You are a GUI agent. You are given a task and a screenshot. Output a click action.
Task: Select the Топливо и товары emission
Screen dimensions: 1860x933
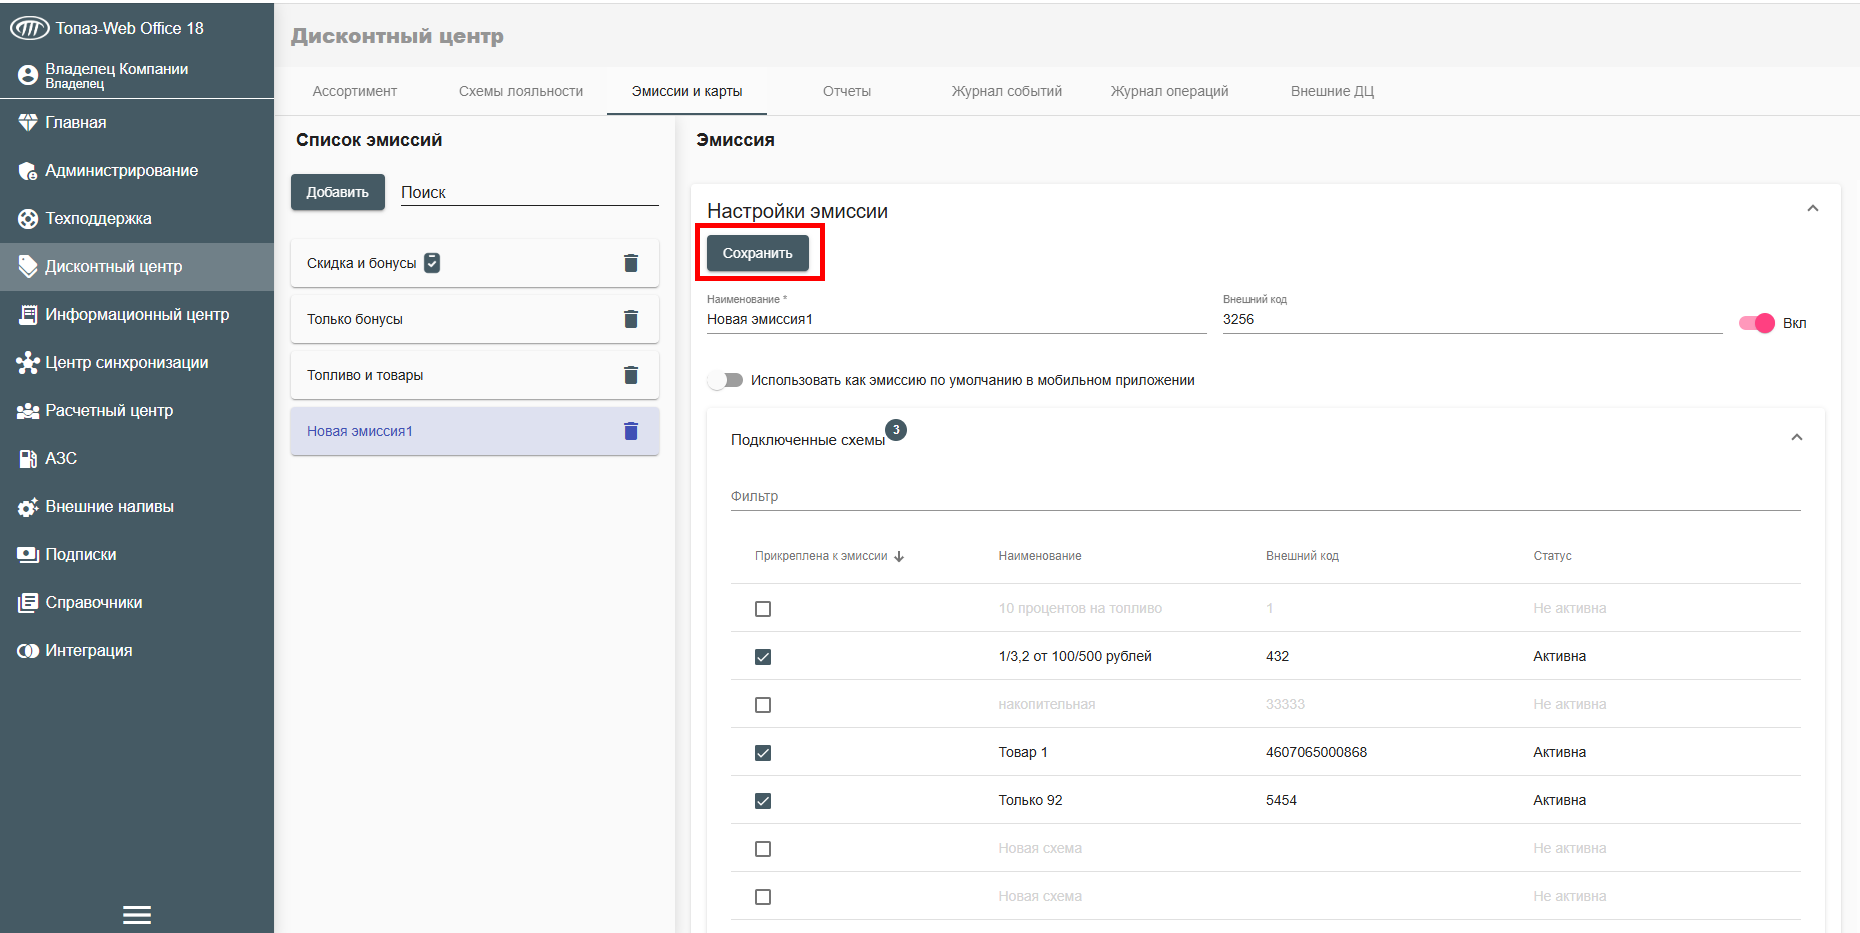[475, 375]
